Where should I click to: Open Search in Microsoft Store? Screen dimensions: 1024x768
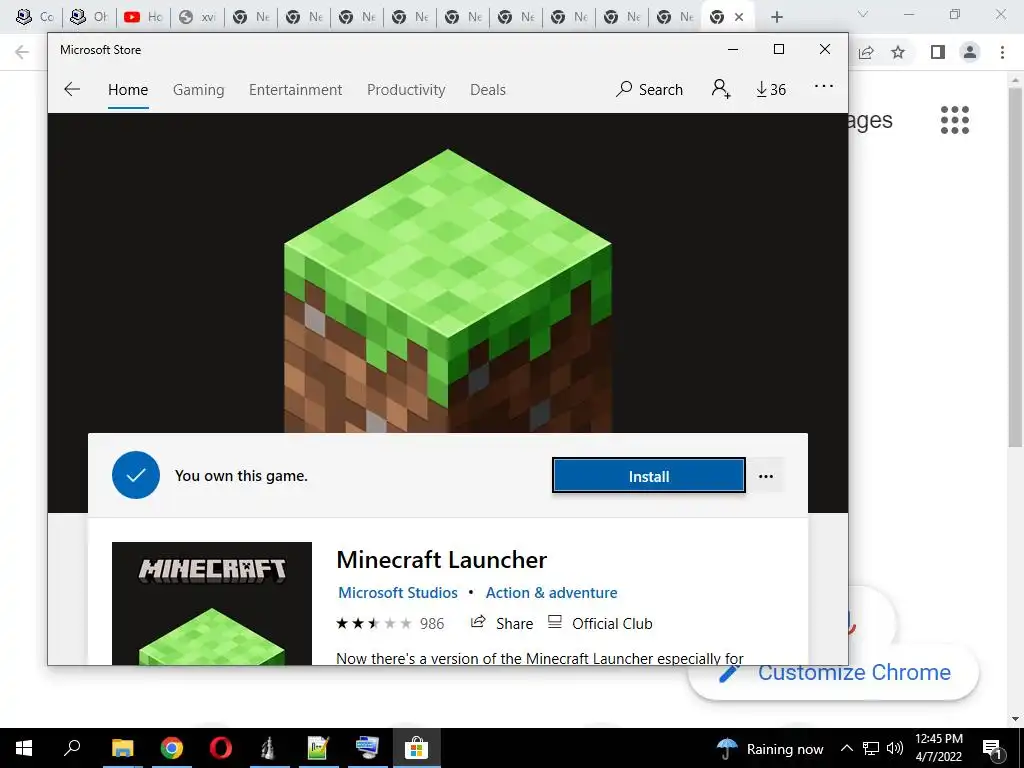(649, 89)
